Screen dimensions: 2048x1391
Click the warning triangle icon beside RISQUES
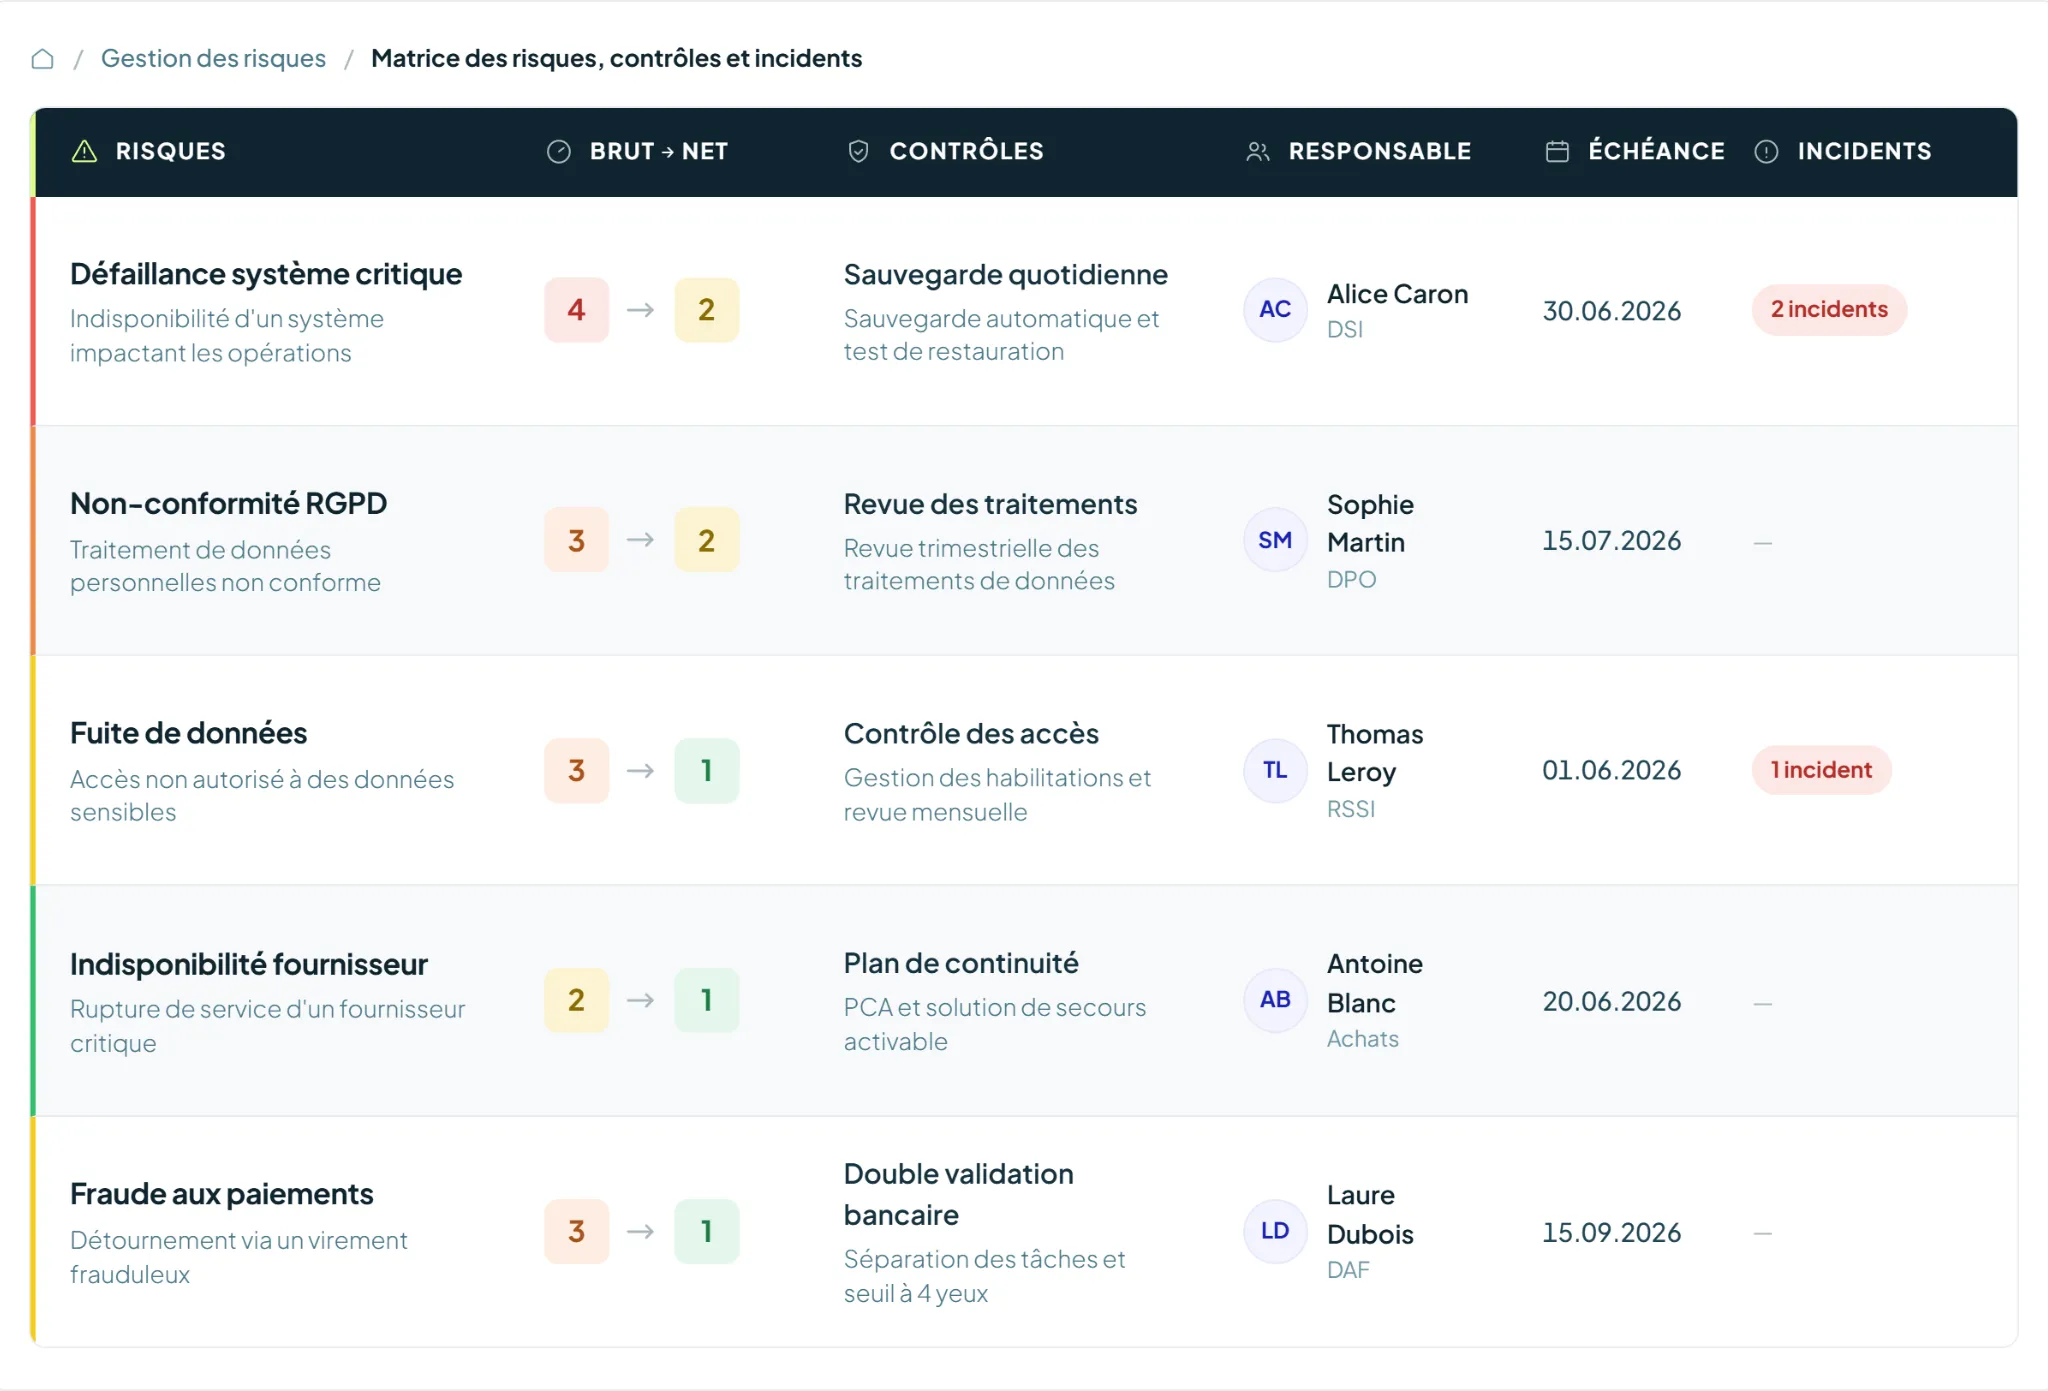[85, 151]
